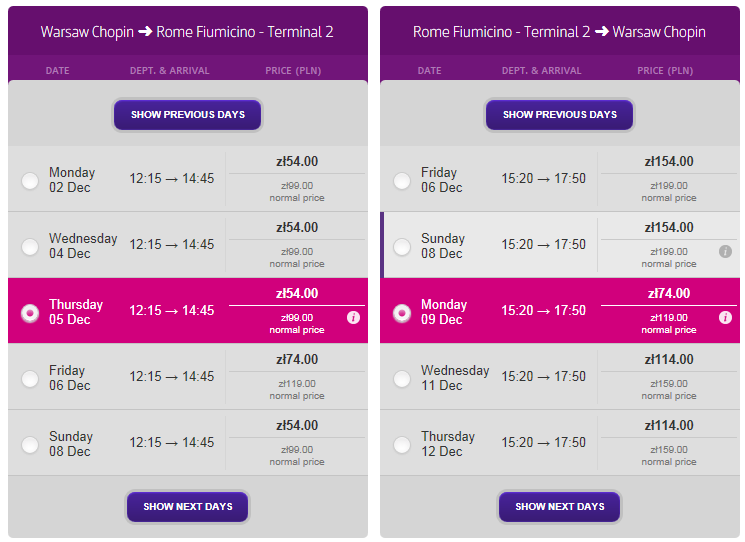Click the zł154.00 price on Friday 06 Dec return
This screenshot has height=542, width=745.
pyautogui.click(x=669, y=162)
